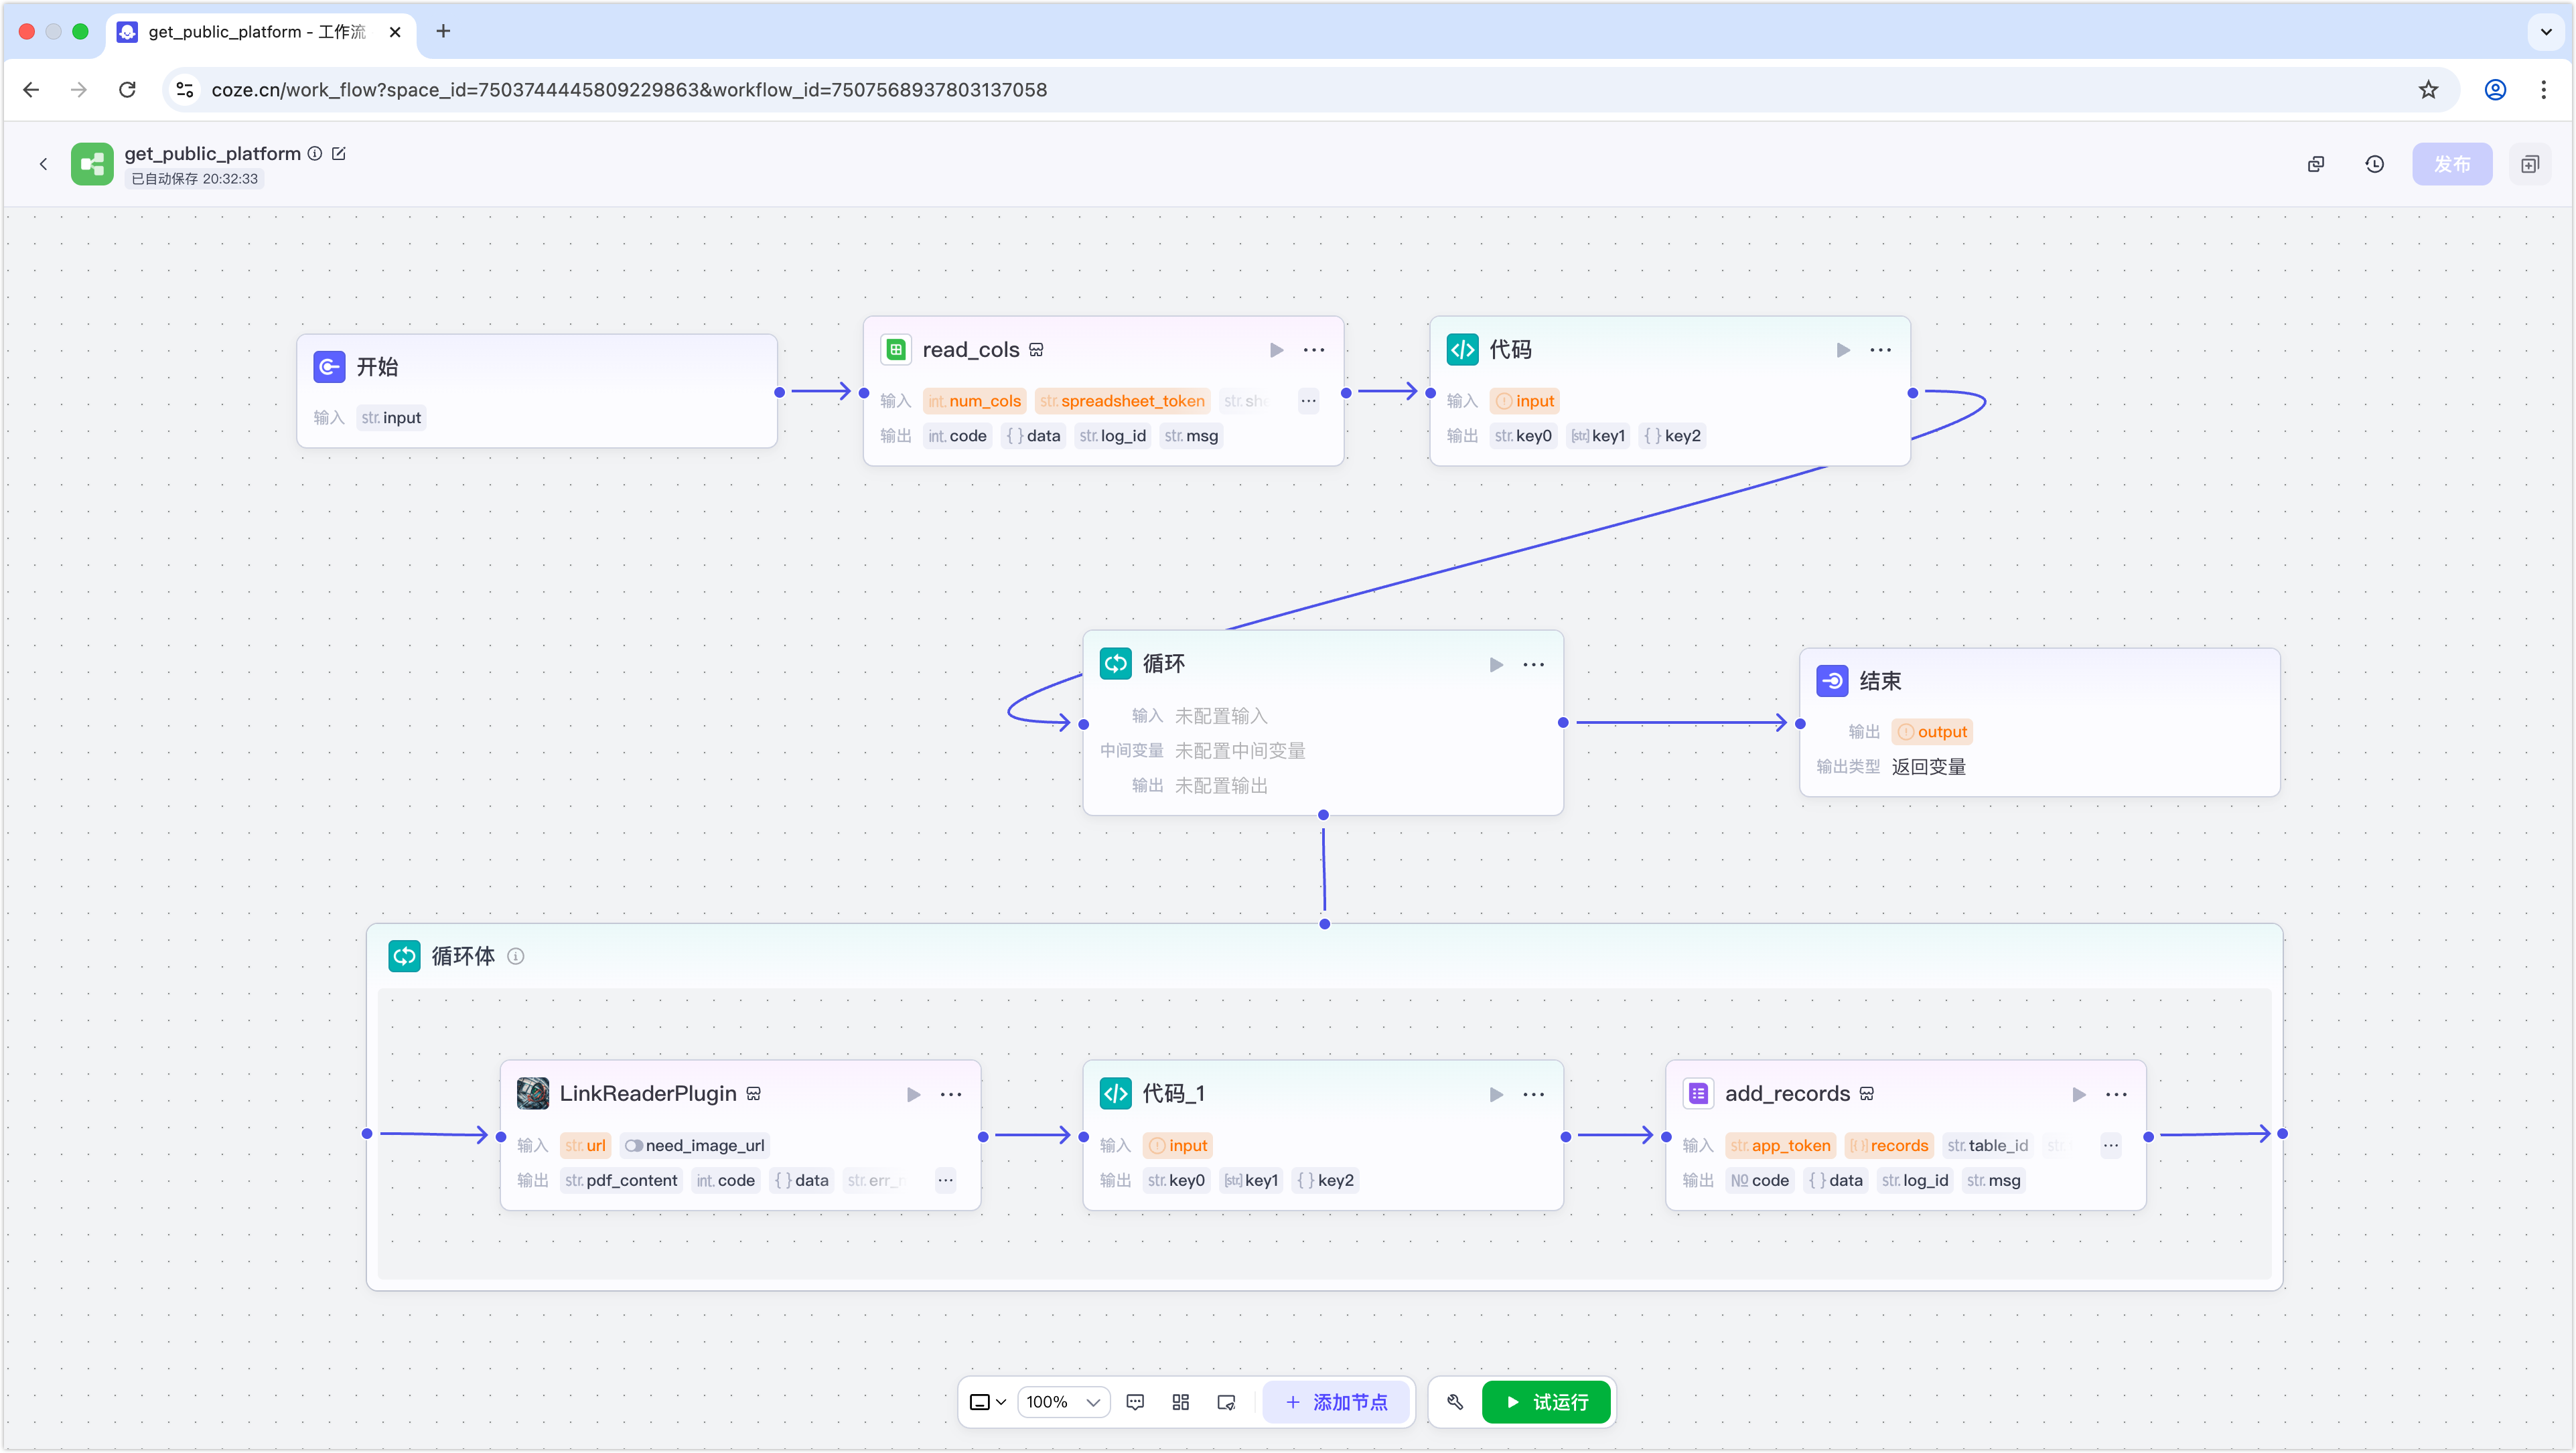Click the 试运行 test run button
Image resolution: width=2576 pixels, height=1453 pixels.
(x=1546, y=1402)
